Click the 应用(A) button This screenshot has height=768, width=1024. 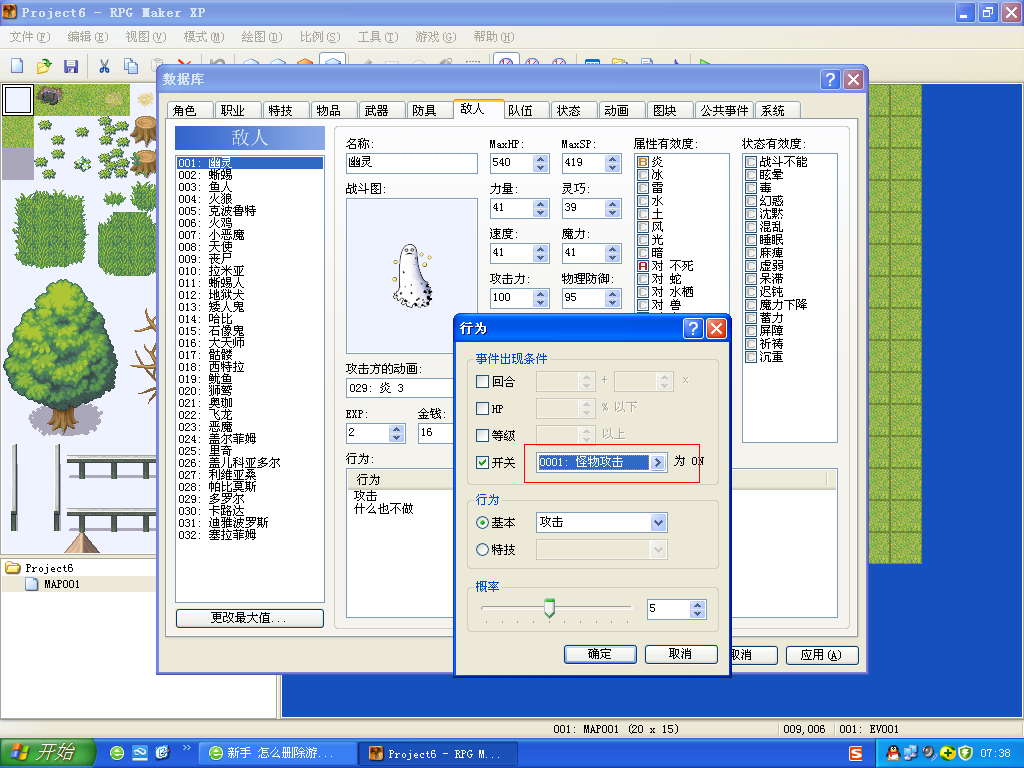point(822,654)
